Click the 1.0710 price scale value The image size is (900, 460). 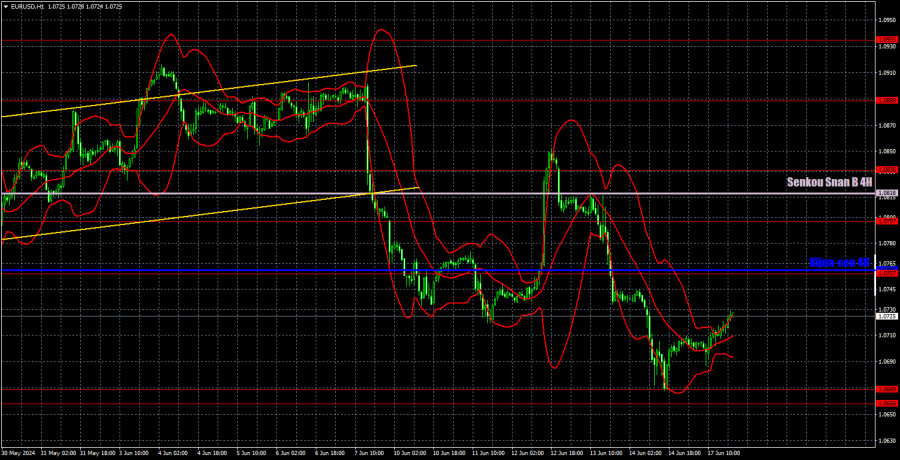(x=885, y=335)
